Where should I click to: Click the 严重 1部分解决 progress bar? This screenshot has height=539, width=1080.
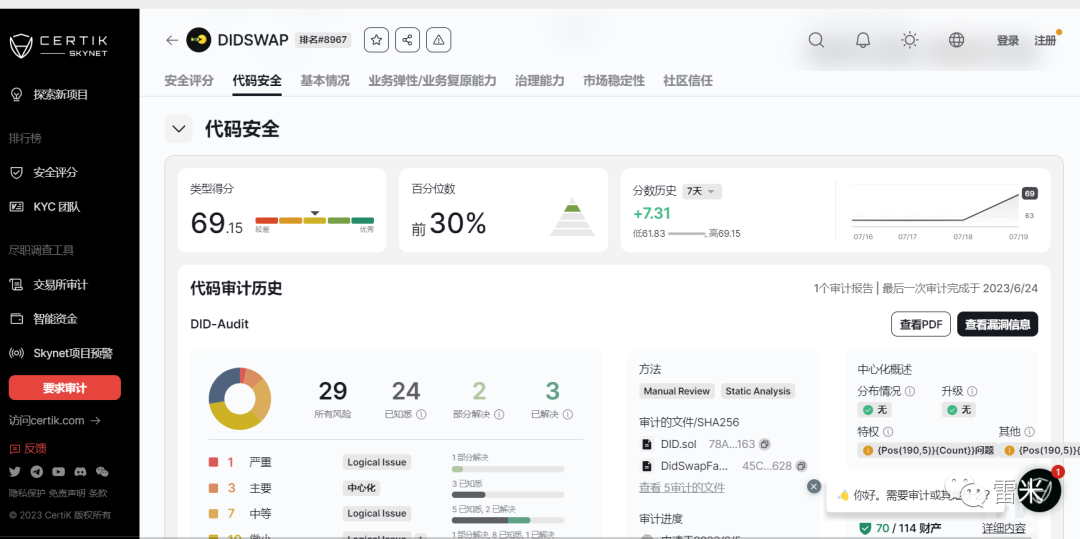click(508, 469)
